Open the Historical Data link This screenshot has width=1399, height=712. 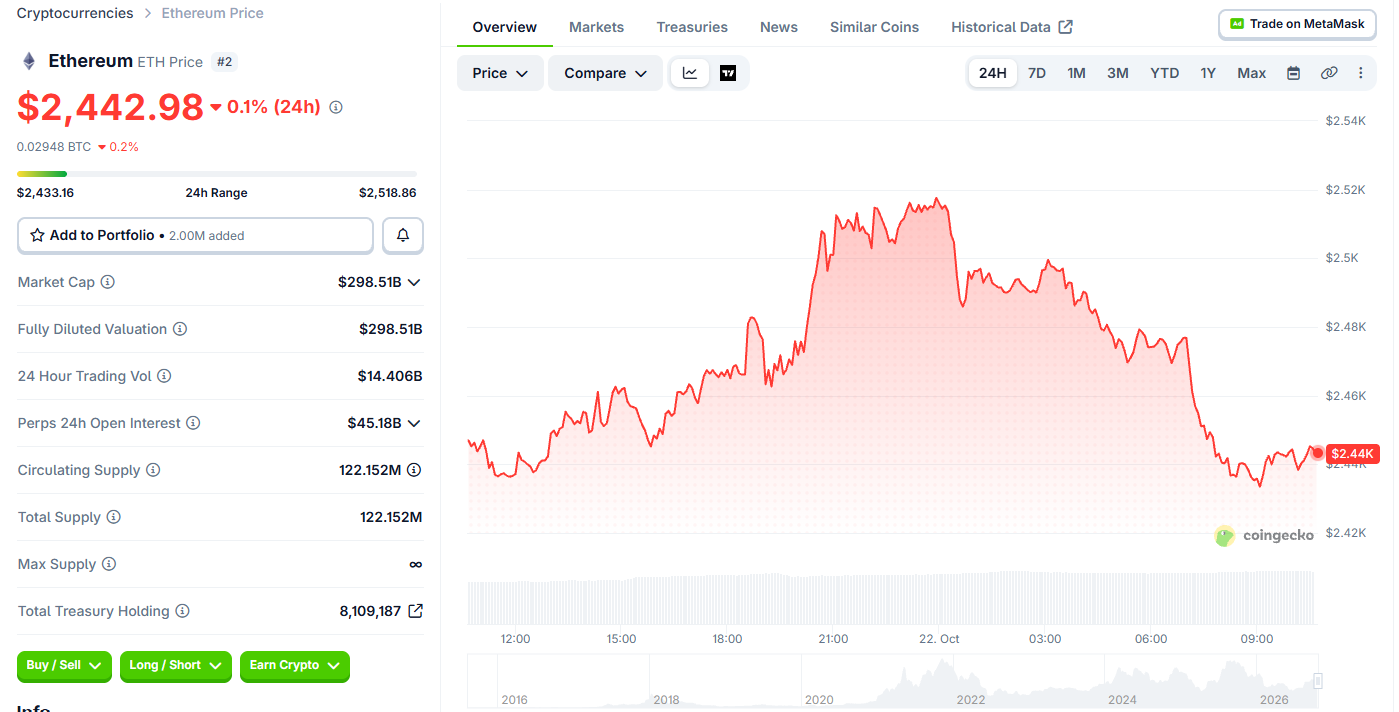point(1011,27)
